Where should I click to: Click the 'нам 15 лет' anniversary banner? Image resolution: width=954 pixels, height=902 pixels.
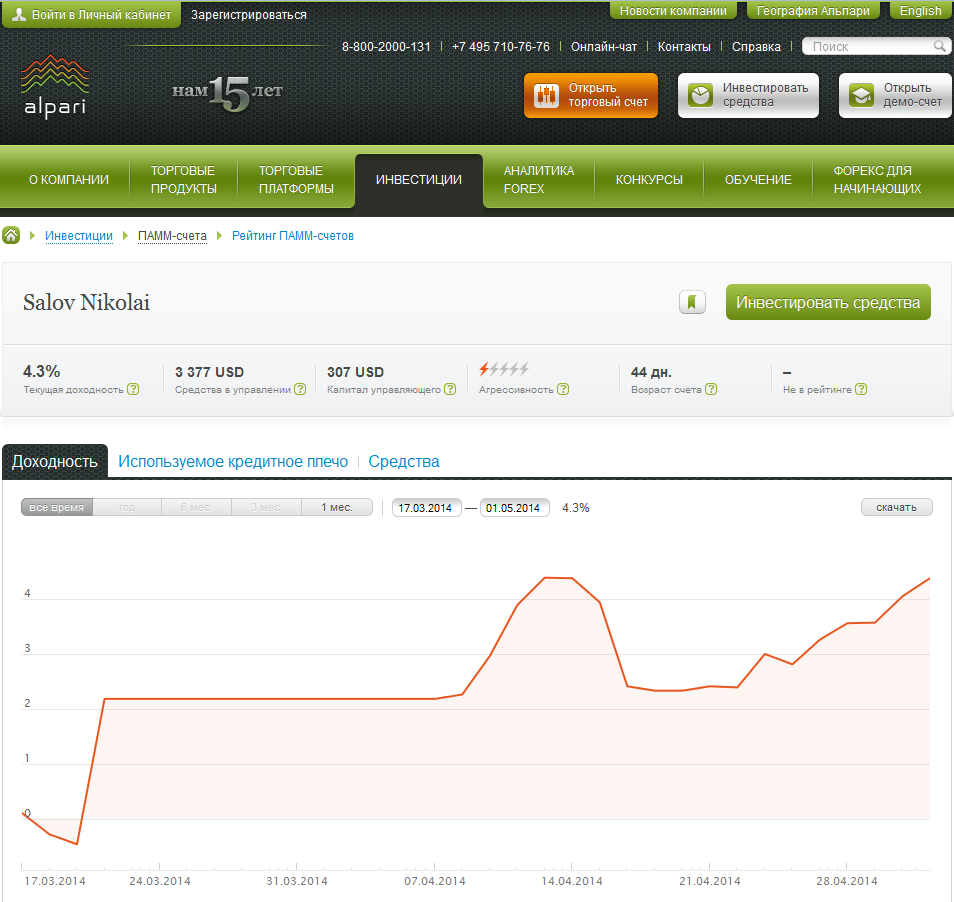[228, 93]
